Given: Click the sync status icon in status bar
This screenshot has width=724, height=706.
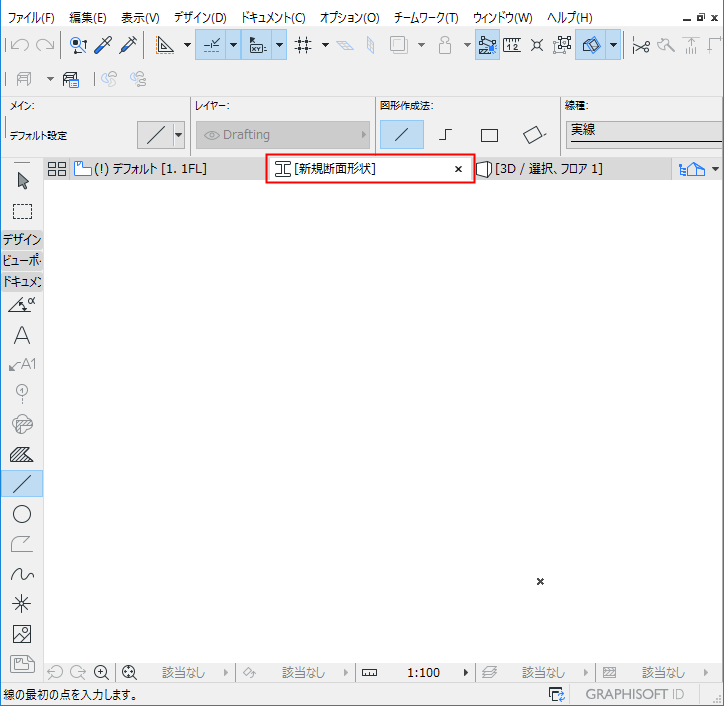Looking at the screenshot, I should pyautogui.click(x=557, y=694).
